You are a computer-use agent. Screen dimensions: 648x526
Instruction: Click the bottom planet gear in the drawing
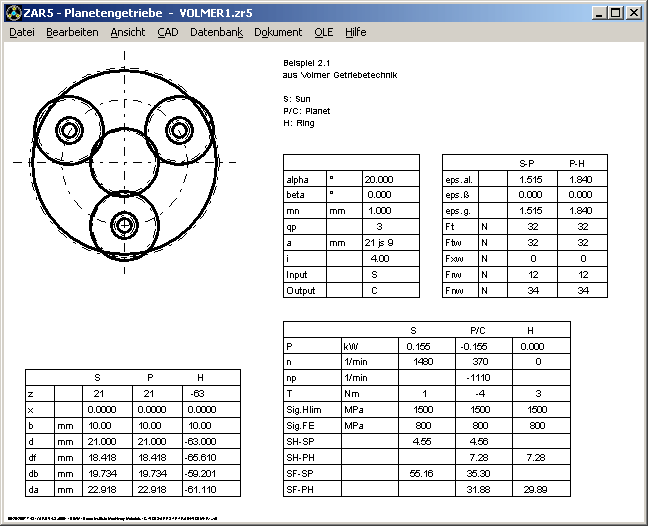124,226
